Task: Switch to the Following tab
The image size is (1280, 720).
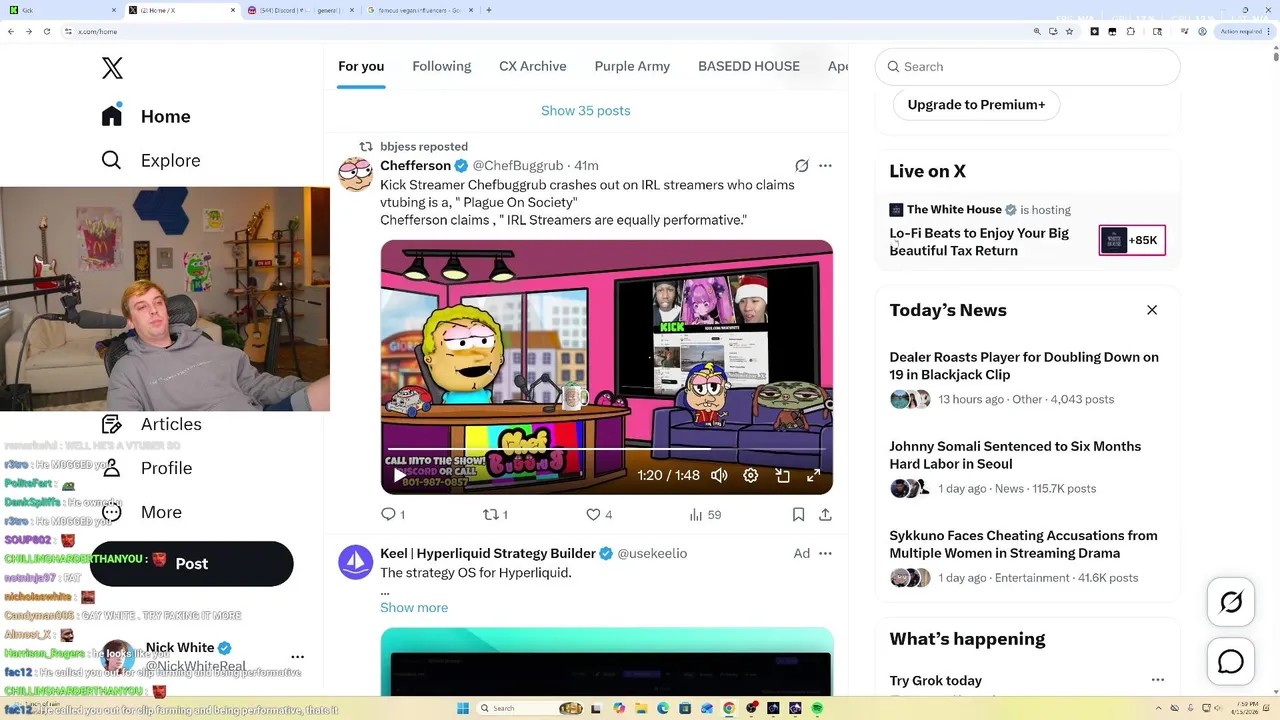Action: click(441, 66)
